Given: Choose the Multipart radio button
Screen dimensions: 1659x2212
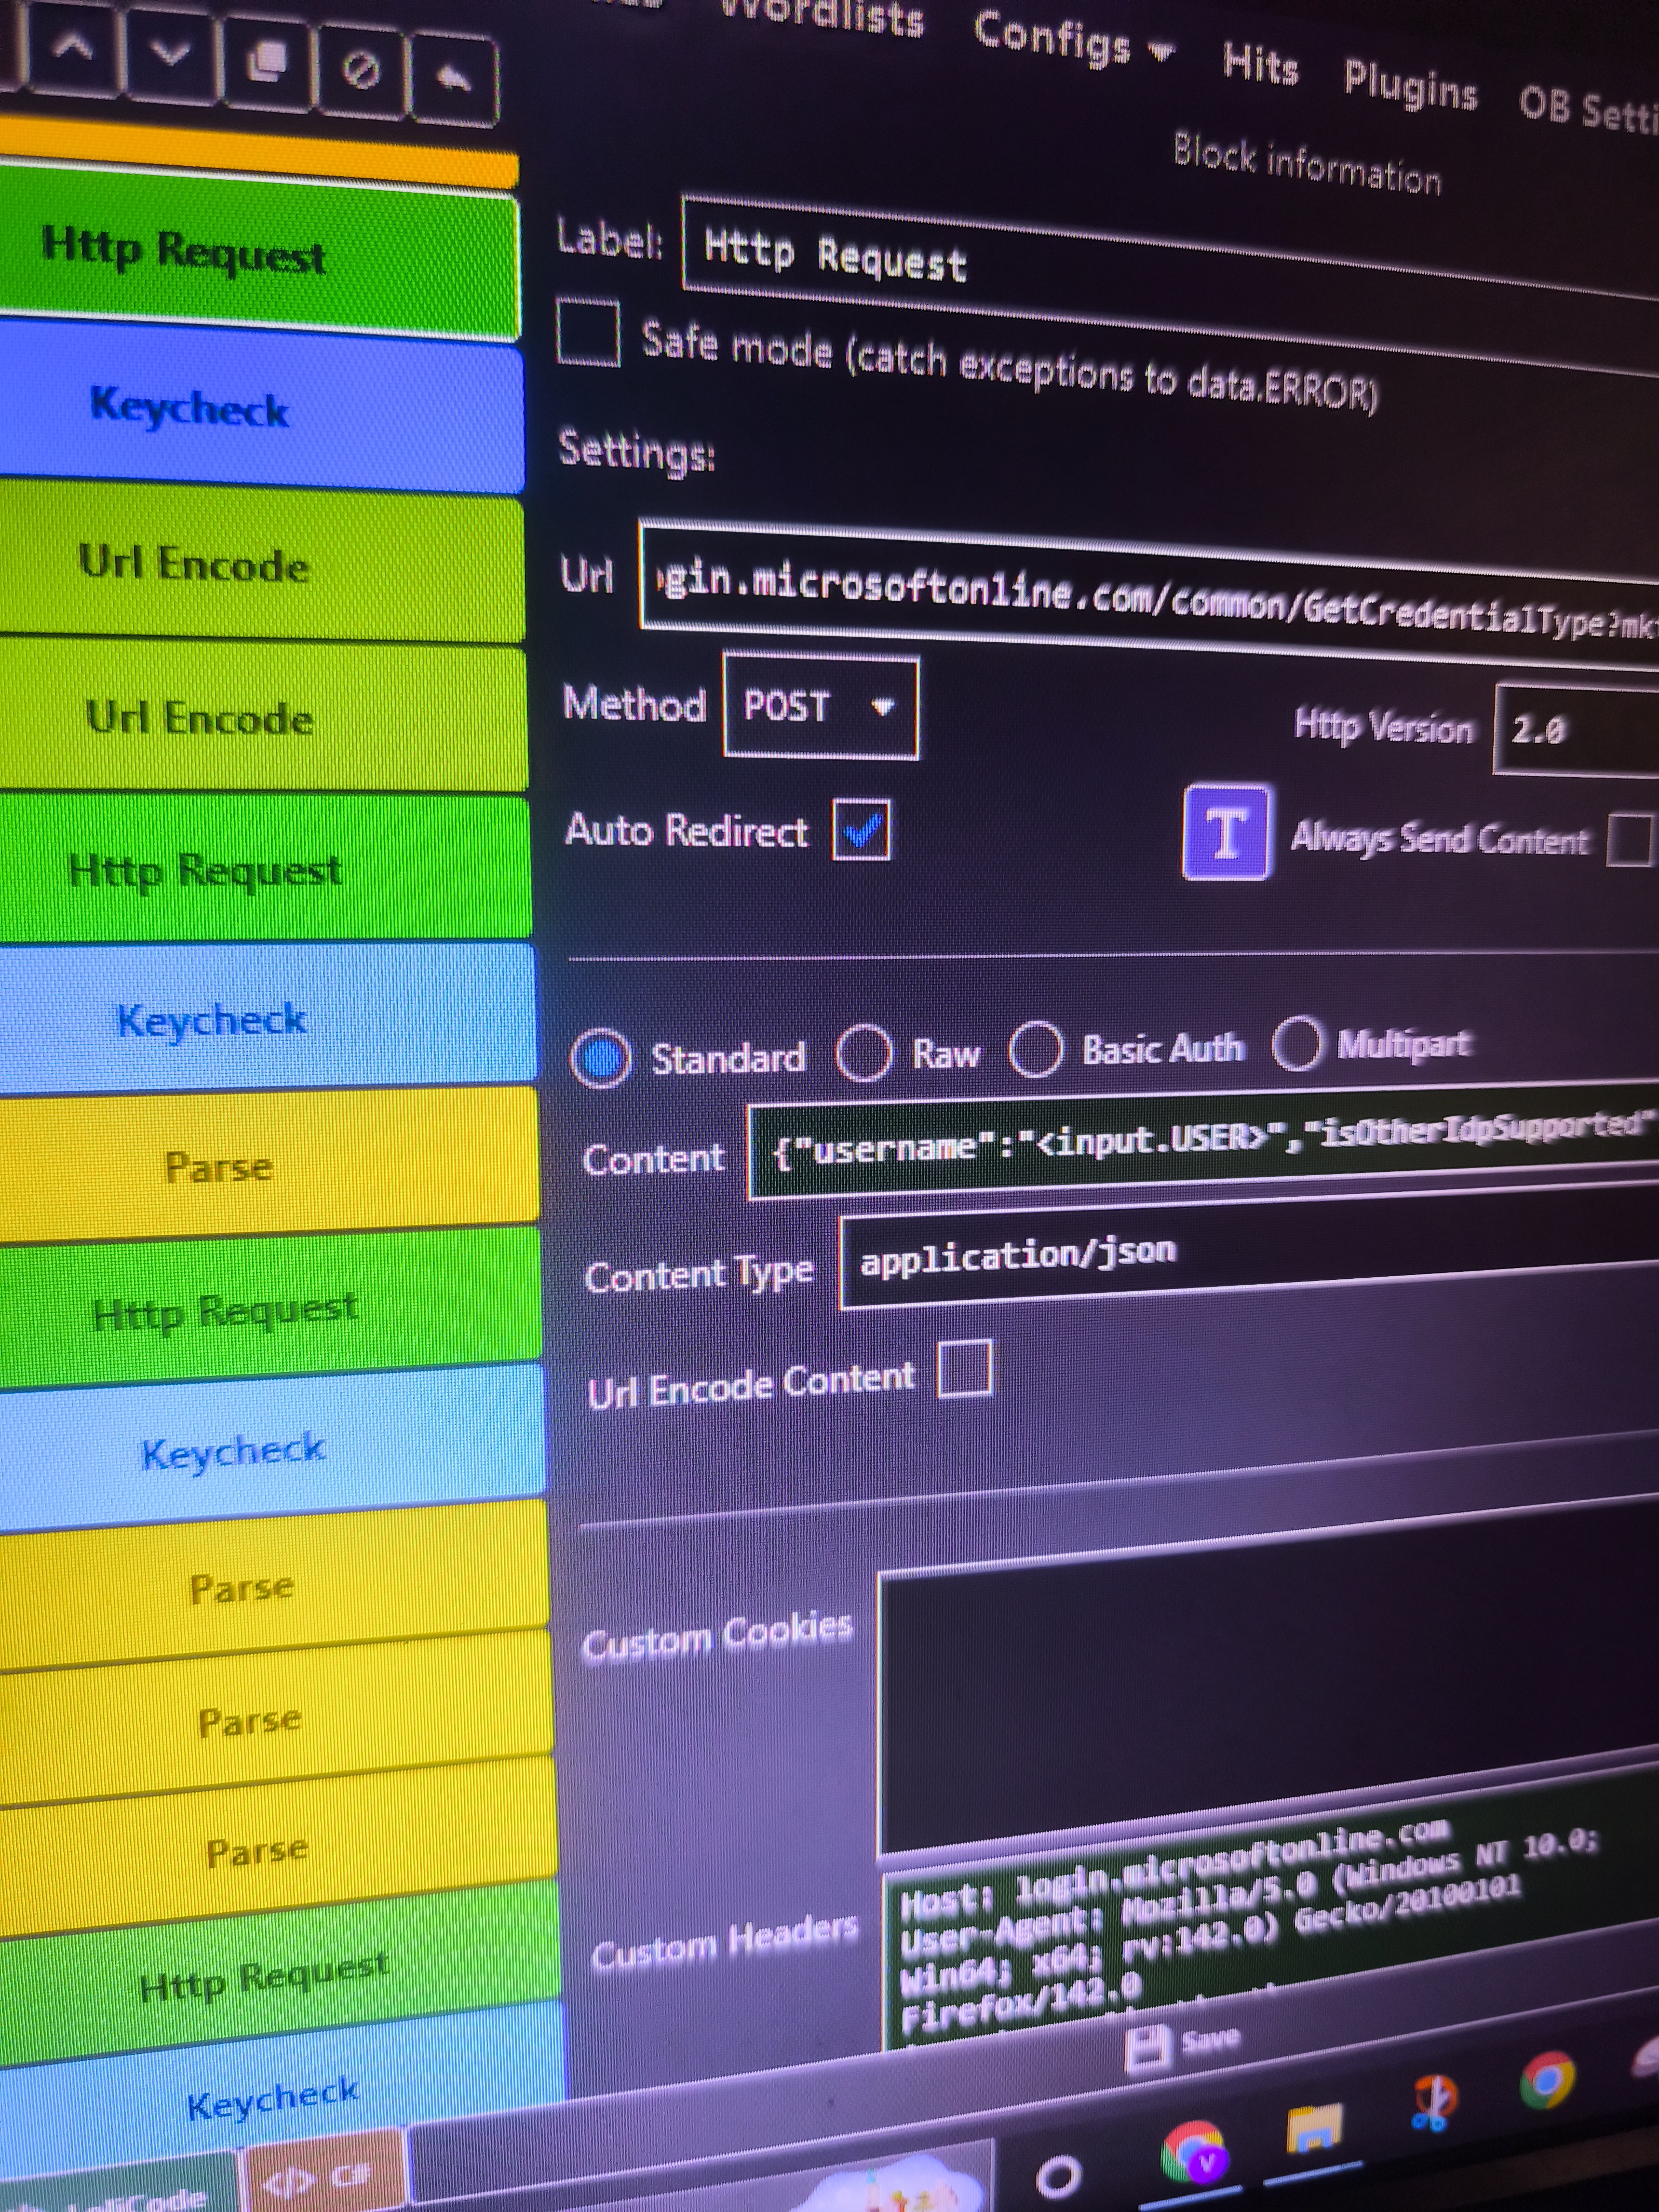Looking at the screenshot, I should pyautogui.click(x=1297, y=1043).
